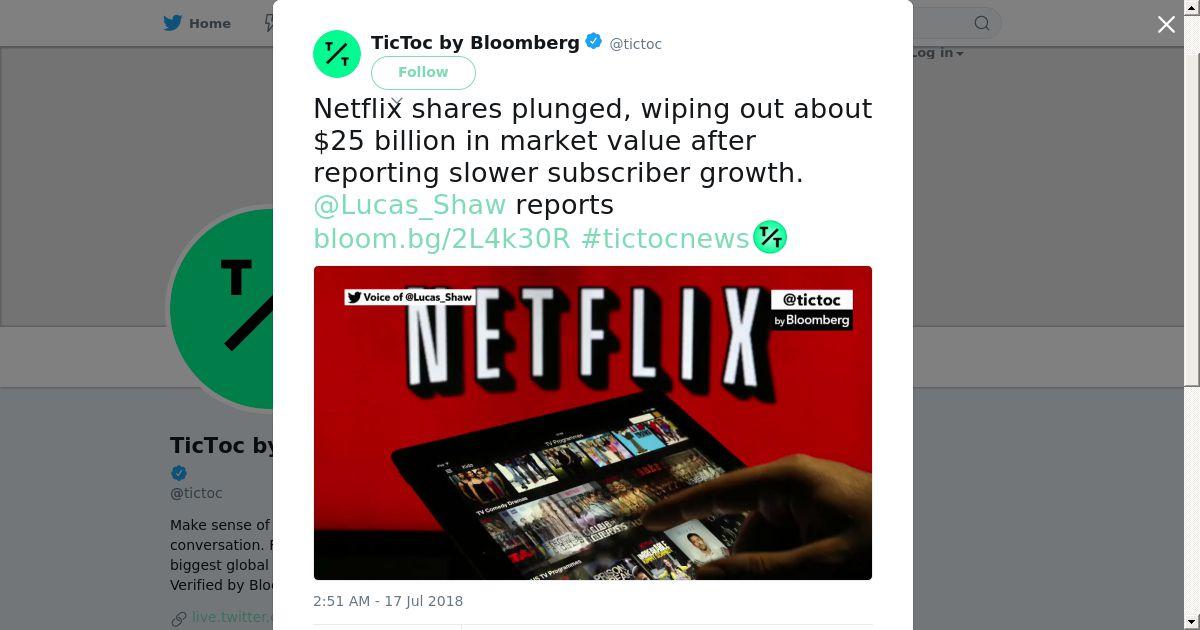1200x630 pixels.
Task: Click the blue verified badge beside TicToc by Bloomberg
Action: tap(594, 42)
